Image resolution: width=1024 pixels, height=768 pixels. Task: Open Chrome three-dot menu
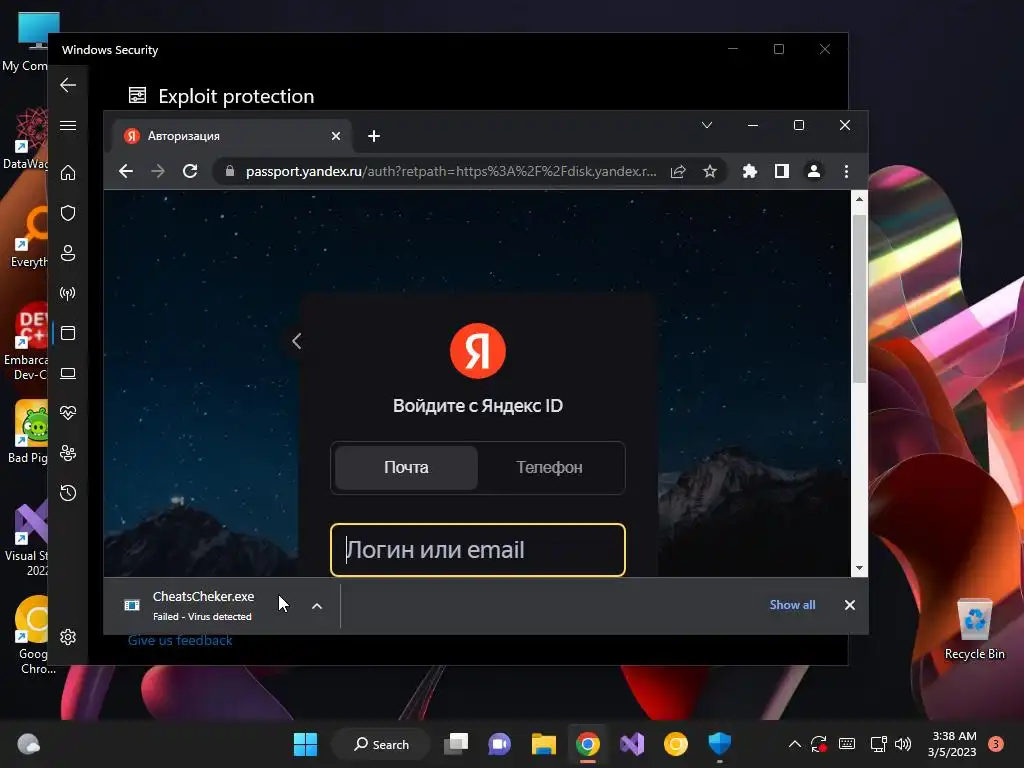pos(846,171)
